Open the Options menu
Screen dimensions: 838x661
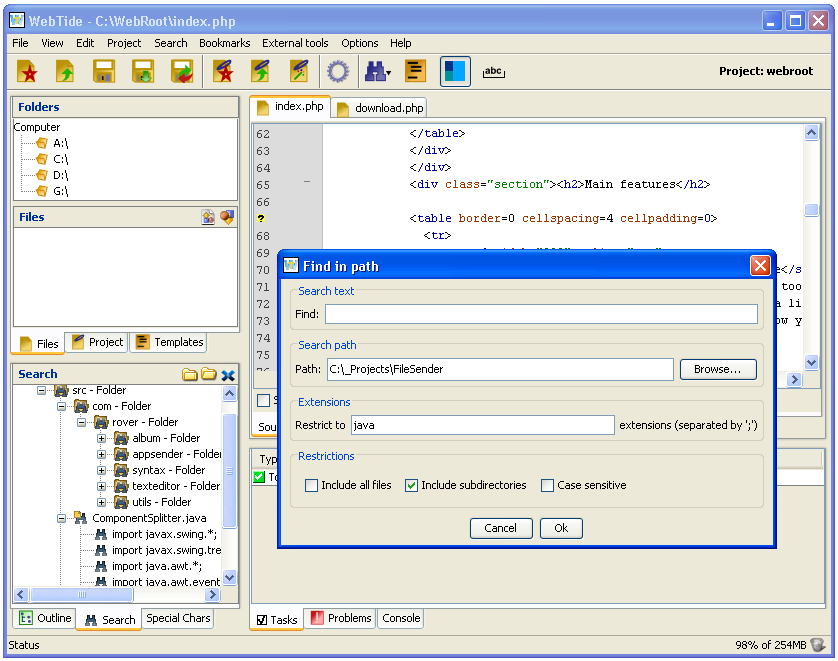coord(360,43)
